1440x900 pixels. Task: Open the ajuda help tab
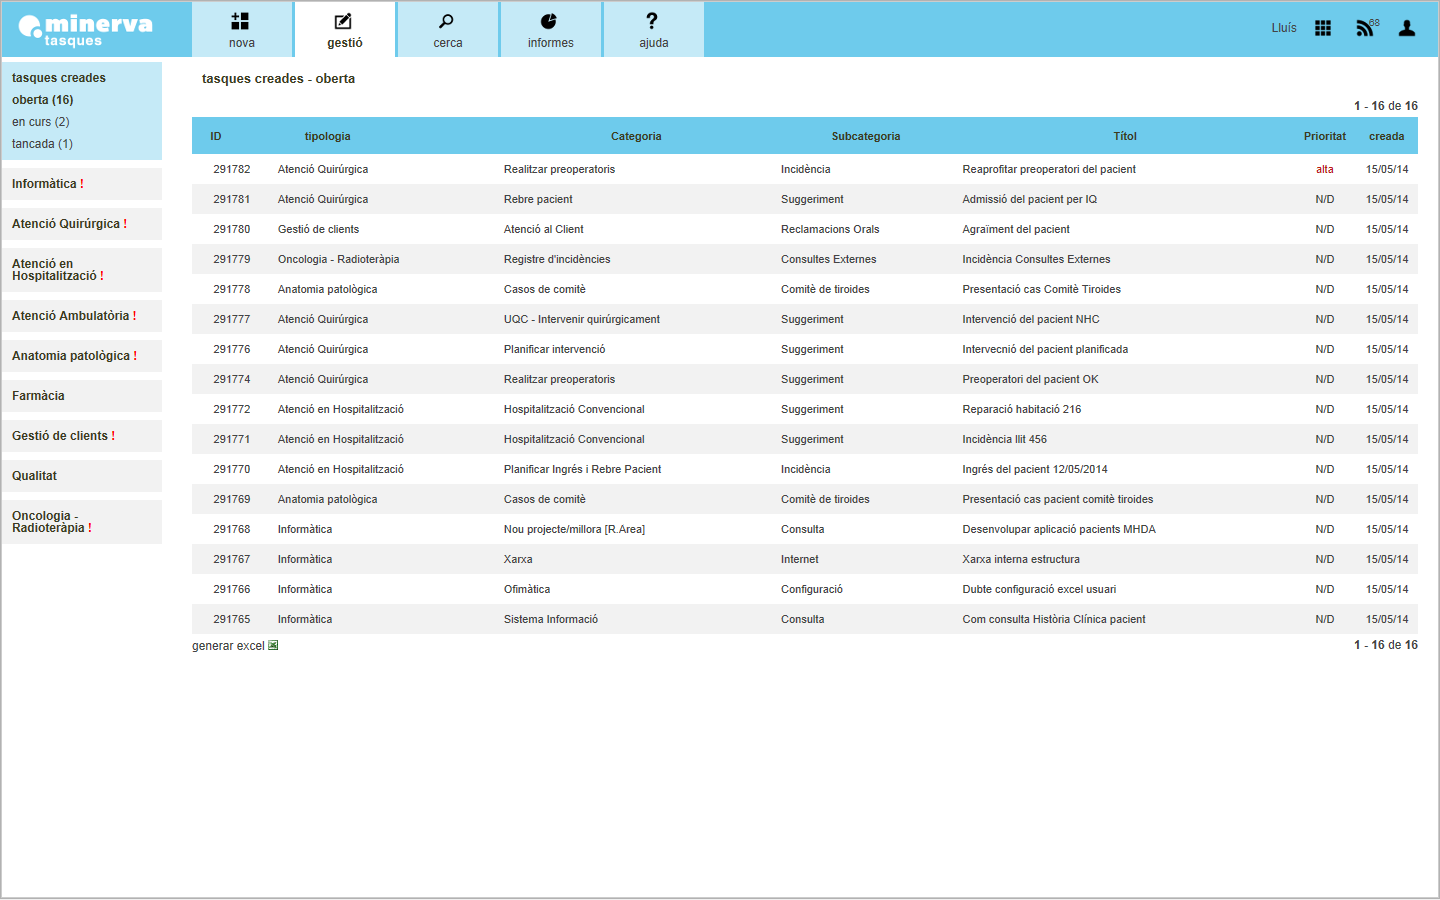pos(654,30)
